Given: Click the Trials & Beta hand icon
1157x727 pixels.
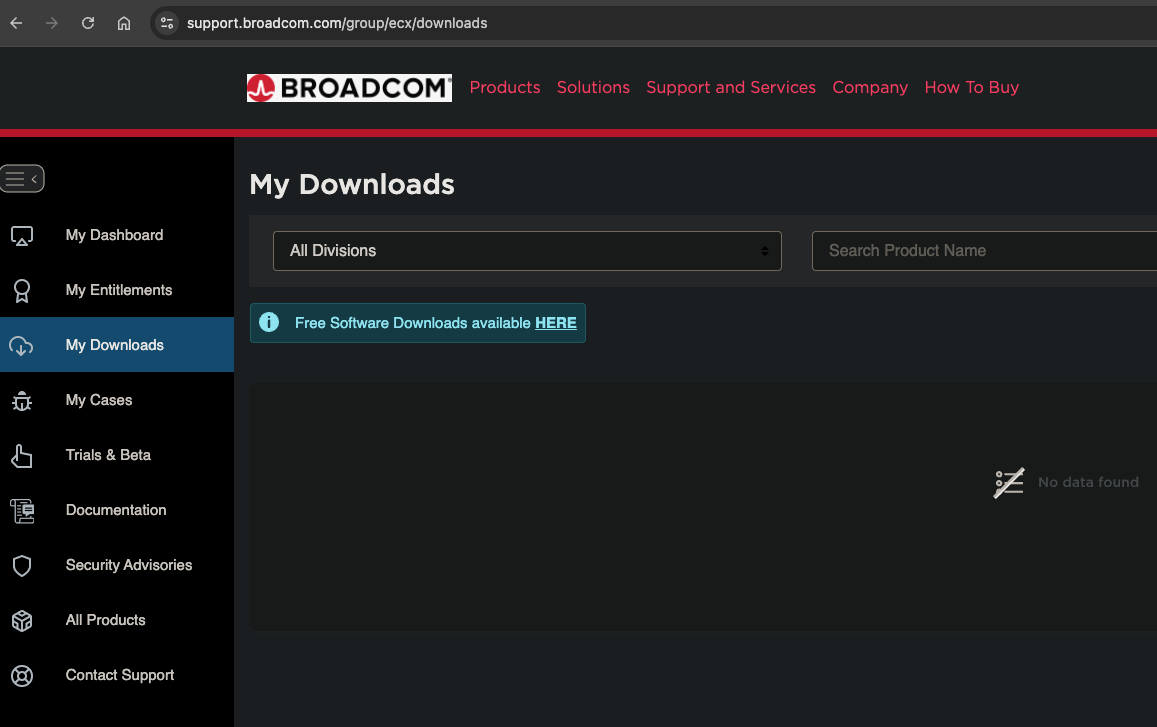Looking at the screenshot, I should (21, 455).
